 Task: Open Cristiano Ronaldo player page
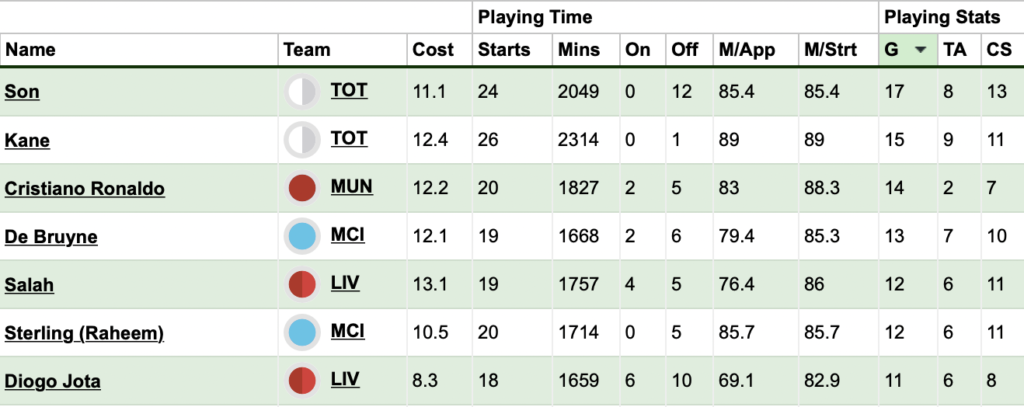[x=84, y=189]
